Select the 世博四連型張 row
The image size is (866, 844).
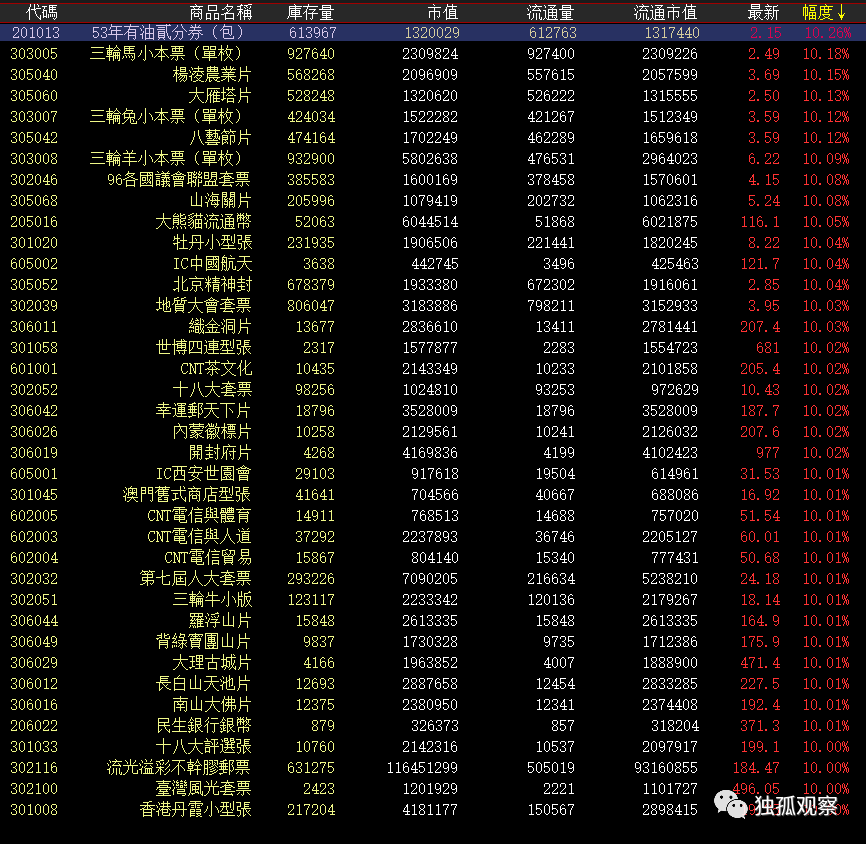coord(433,347)
